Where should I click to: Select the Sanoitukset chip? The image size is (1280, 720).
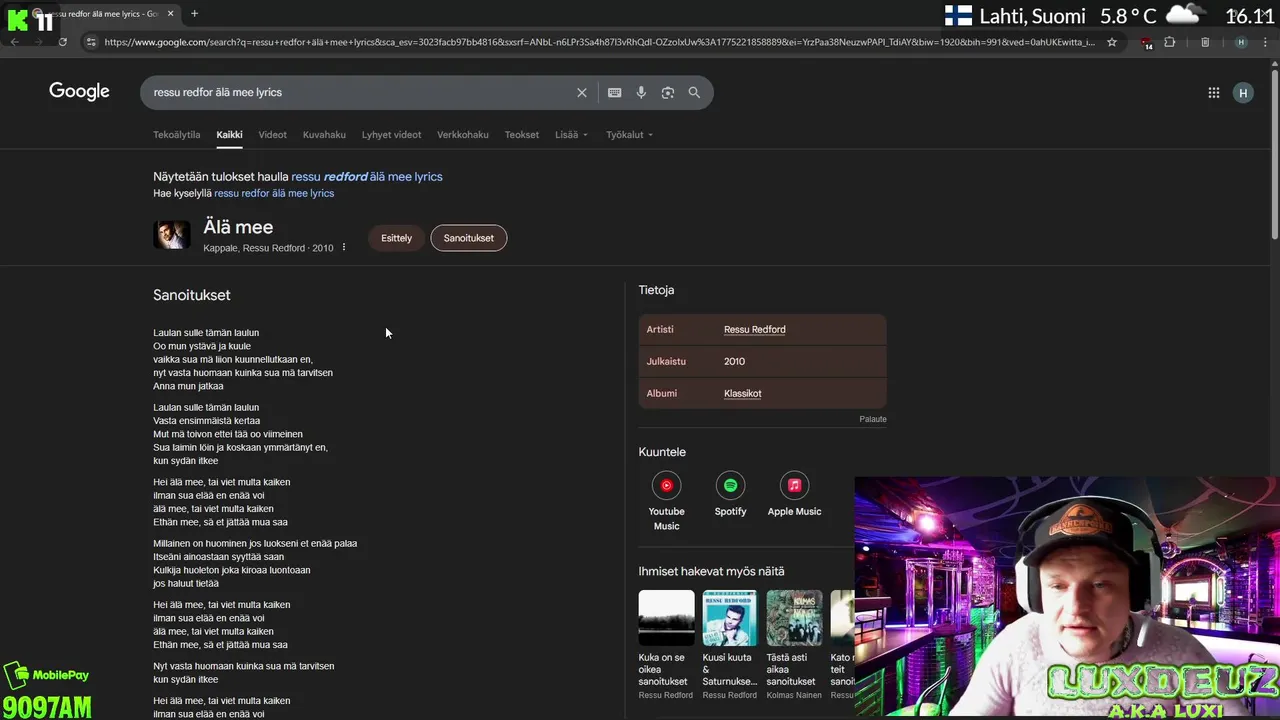point(469,238)
